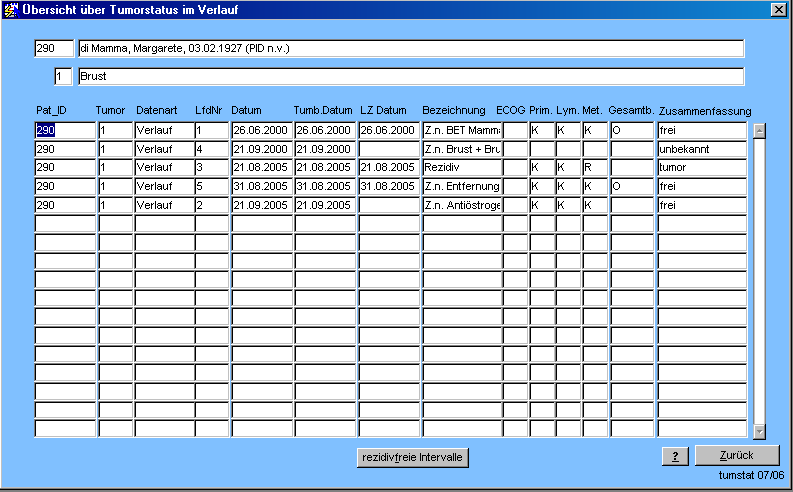Select Bezeichnung cell Z.n. BET Mamma
793x492 pixels.
461,130
